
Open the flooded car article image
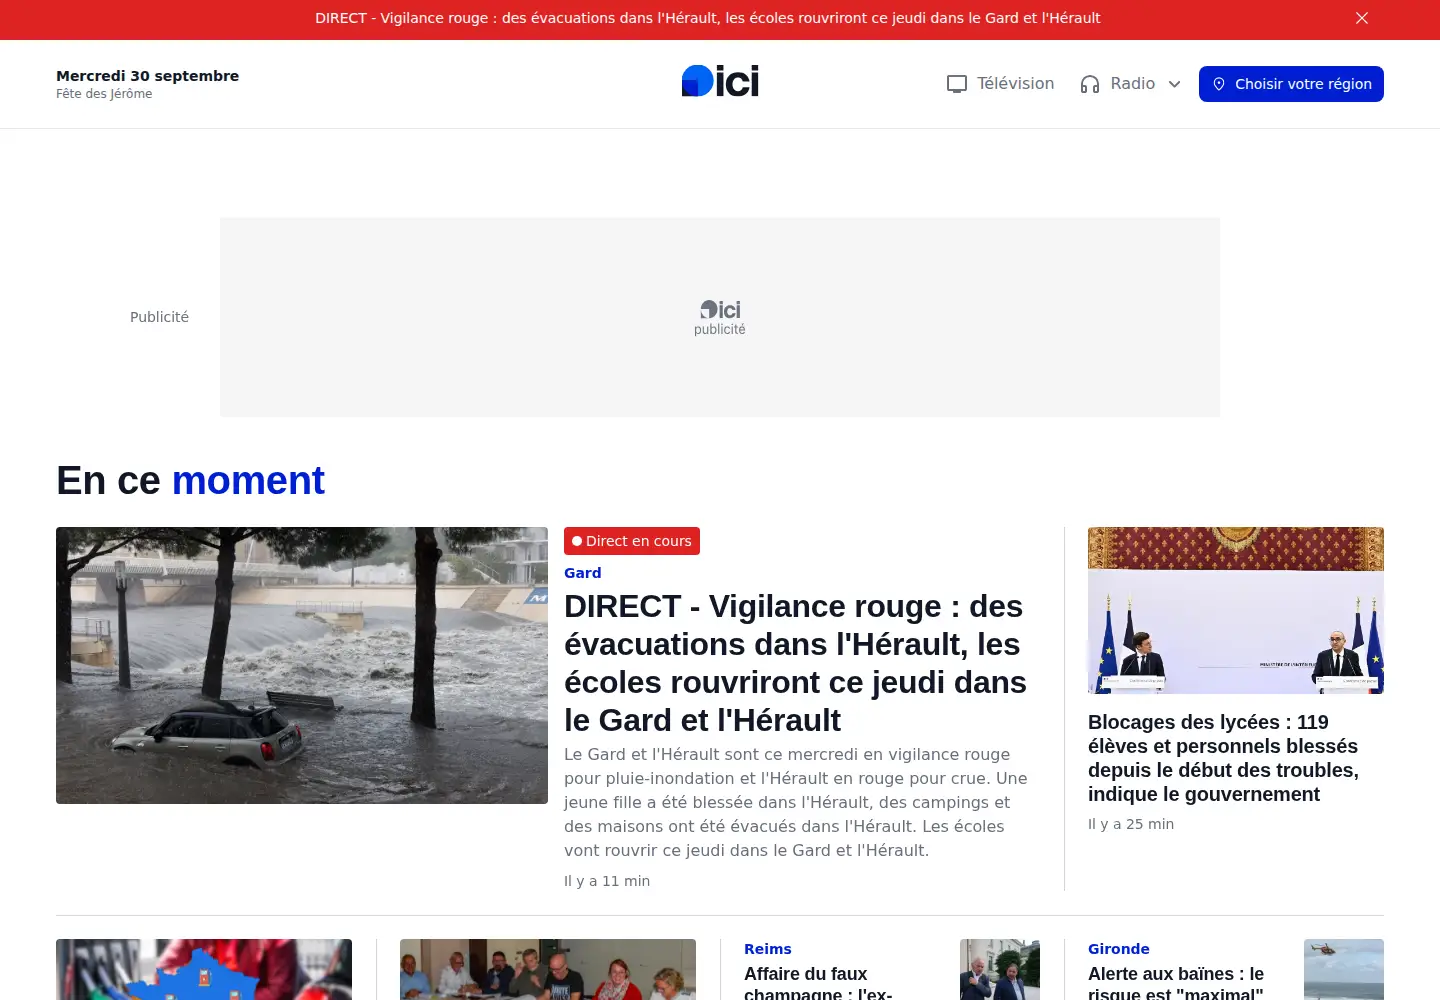(x=302, y=665)
